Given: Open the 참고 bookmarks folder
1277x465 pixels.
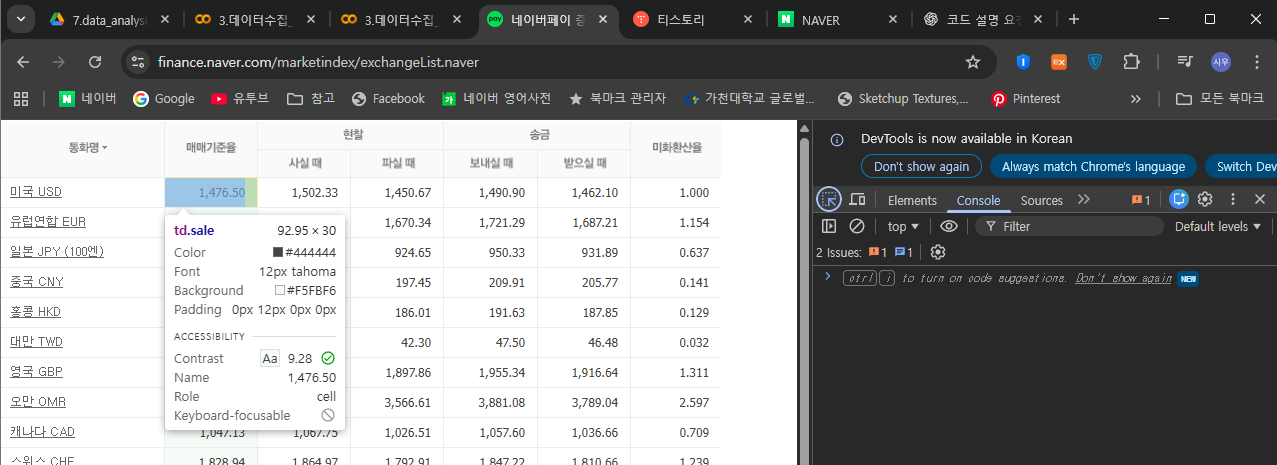Looking at the screenshot, I should pyautogui.click(x=311, y=98).
